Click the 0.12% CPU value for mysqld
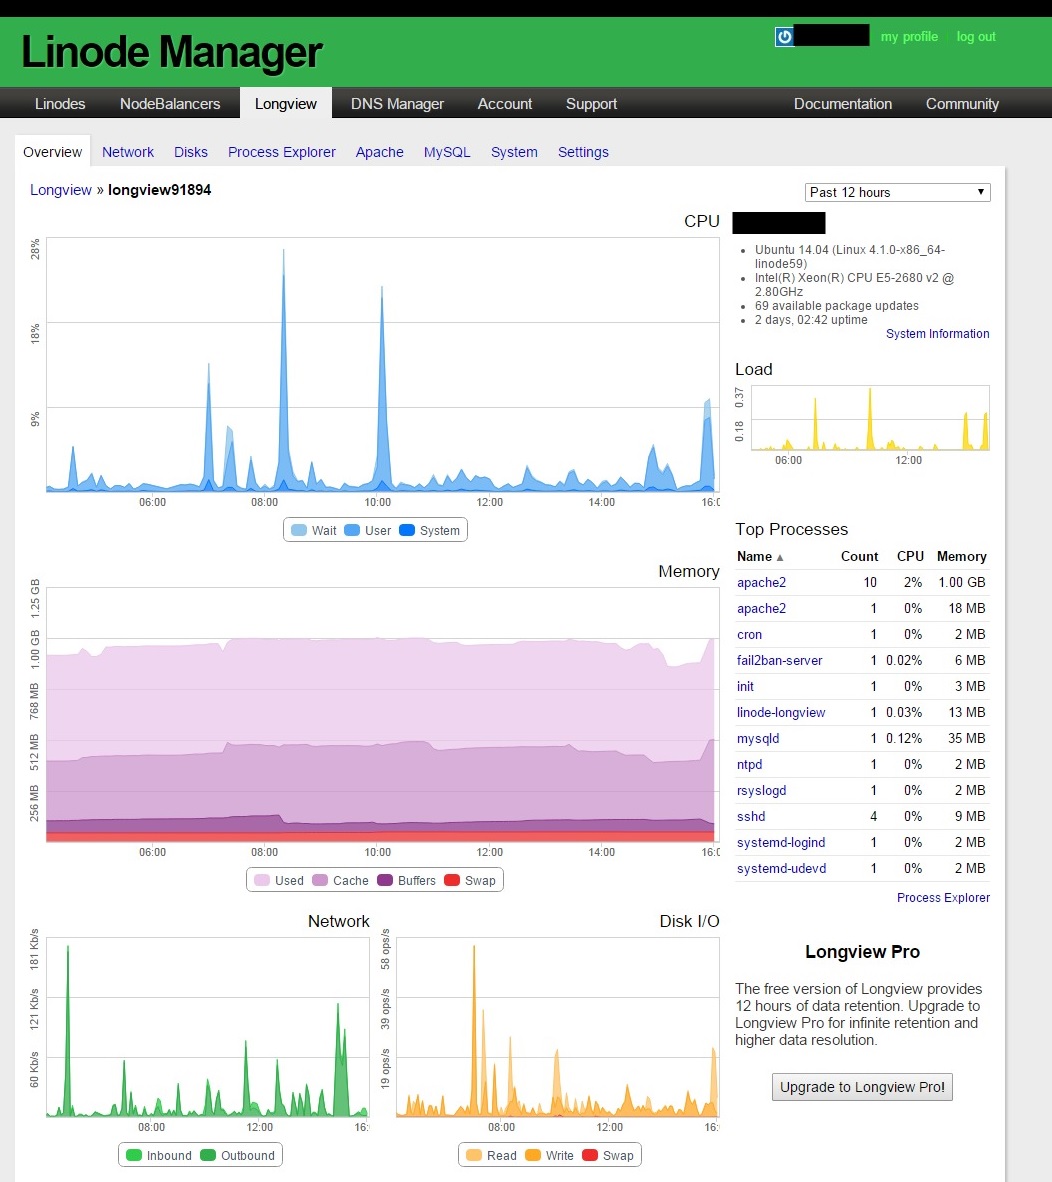1052x1182 pixels. tap(904, 738)
